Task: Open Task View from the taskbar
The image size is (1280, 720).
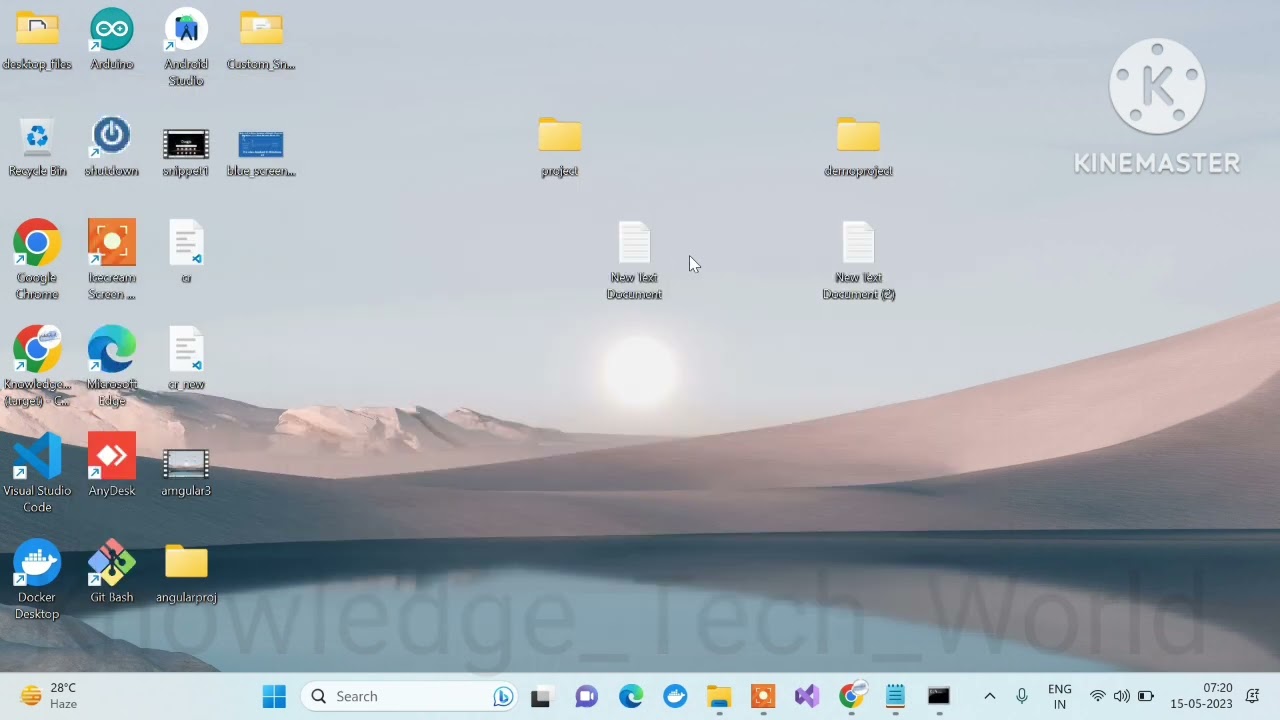Action: 541,696
